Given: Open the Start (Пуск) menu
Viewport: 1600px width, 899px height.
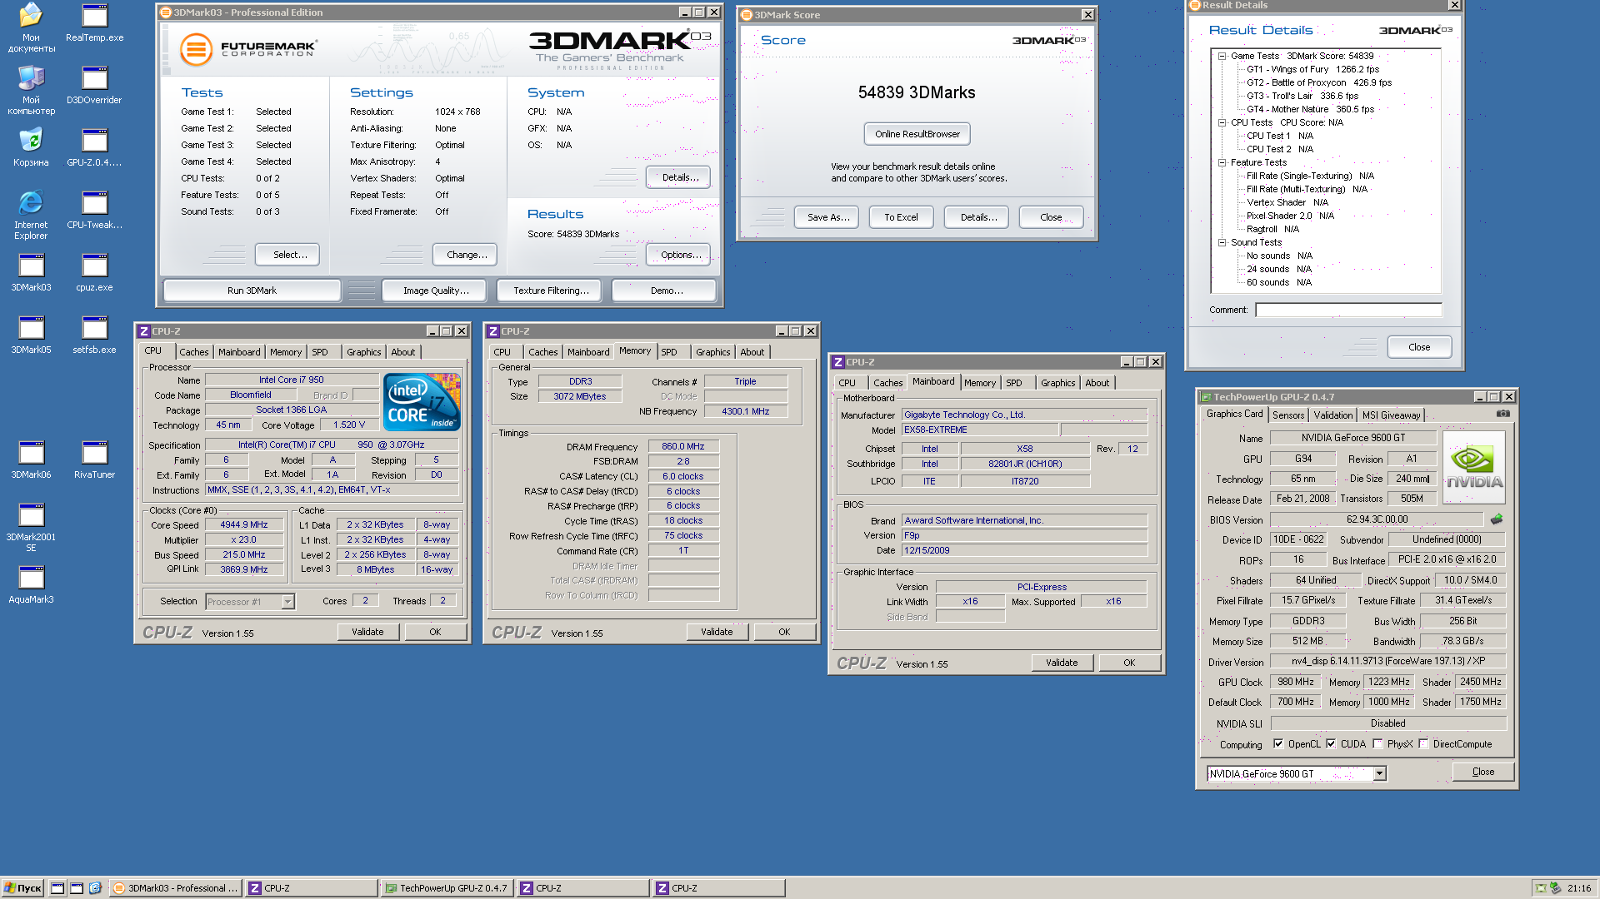Looking at the screenshot, I should (22, 888).
